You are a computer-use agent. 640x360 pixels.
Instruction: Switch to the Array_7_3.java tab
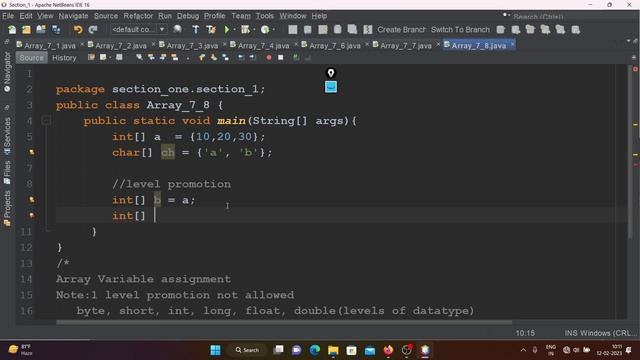tap(192, 45)
